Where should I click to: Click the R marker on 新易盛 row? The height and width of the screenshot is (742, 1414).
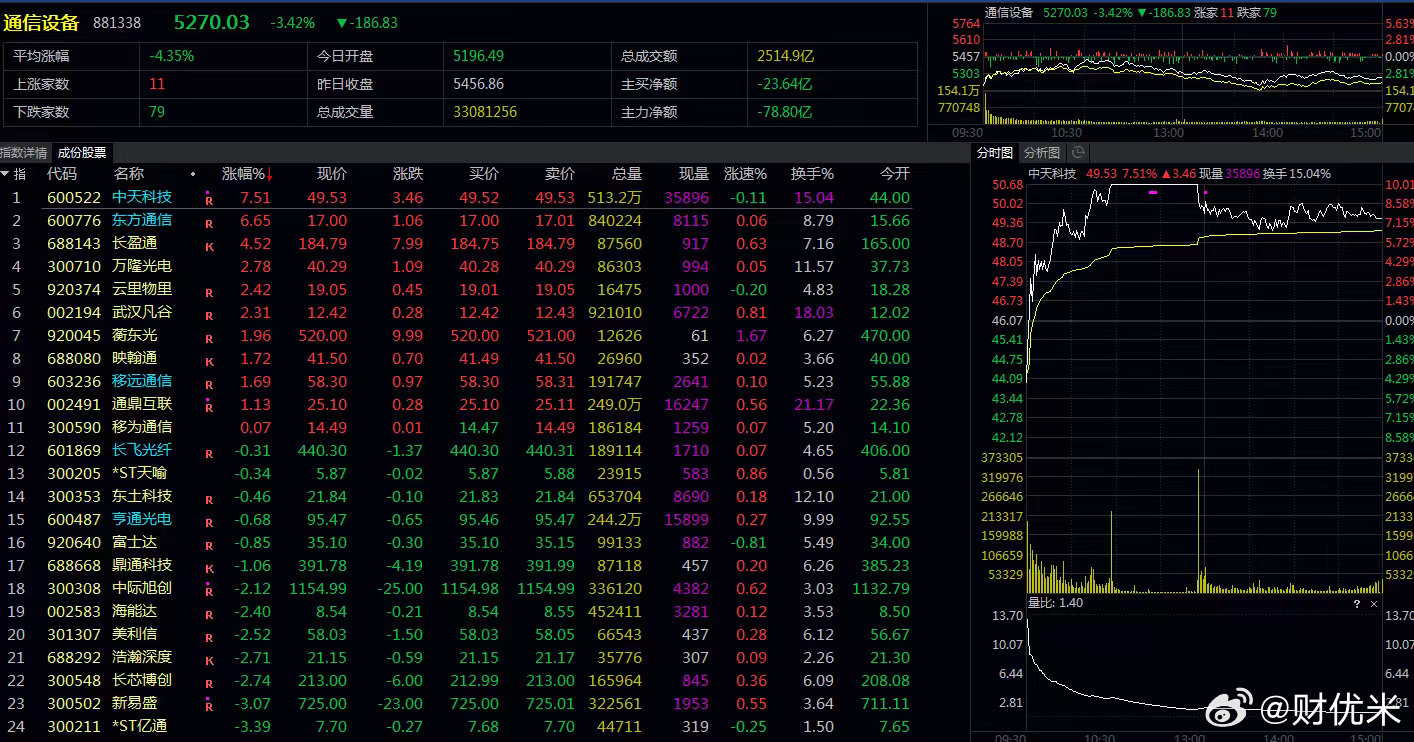(x=209, y=706)
